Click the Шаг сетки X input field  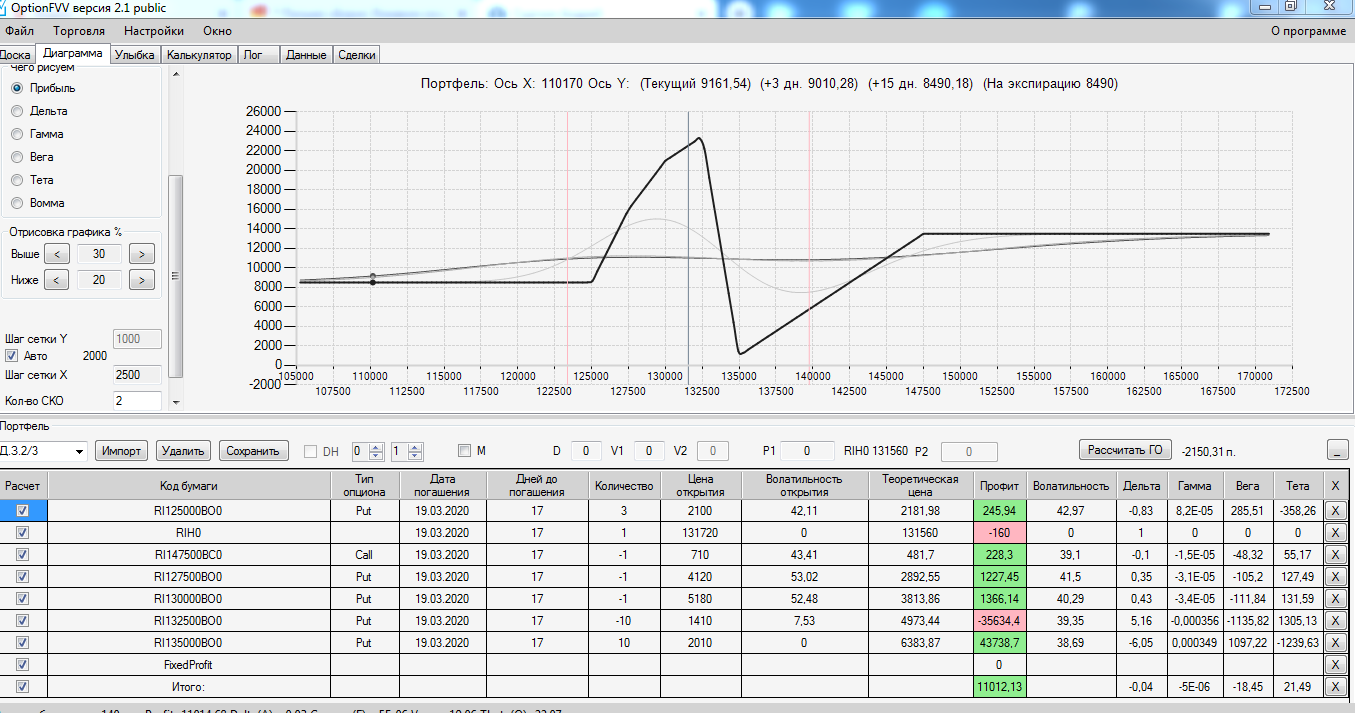(138, 375)
